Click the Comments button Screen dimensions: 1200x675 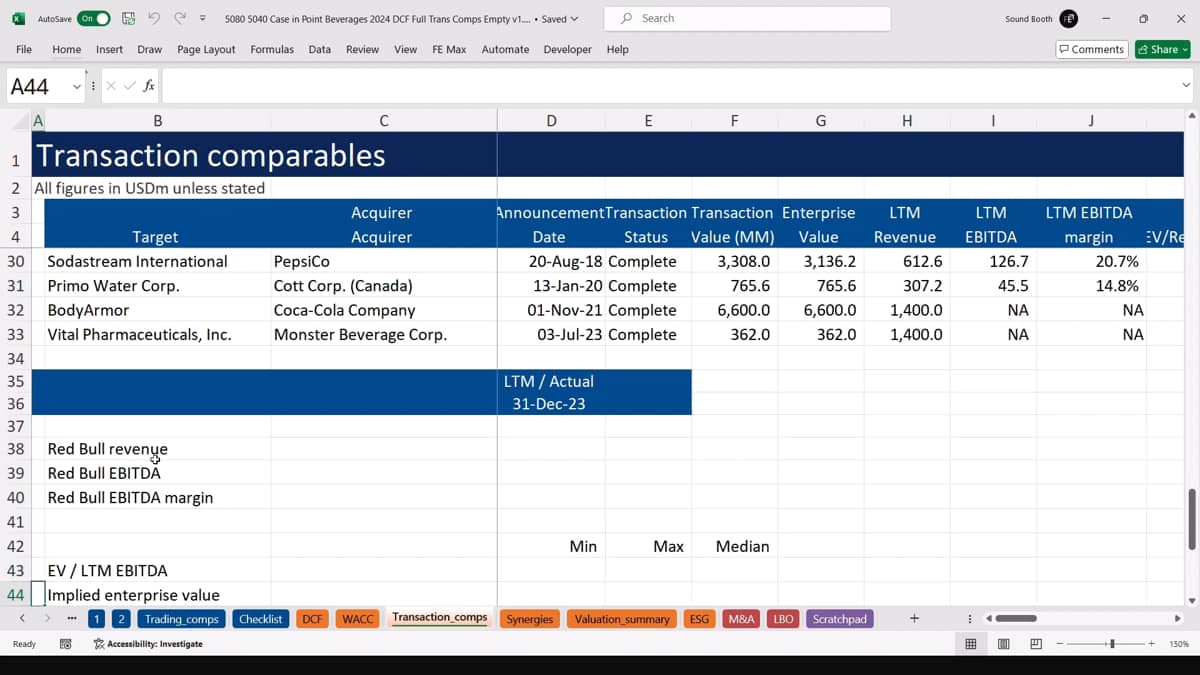[1092, 49]
